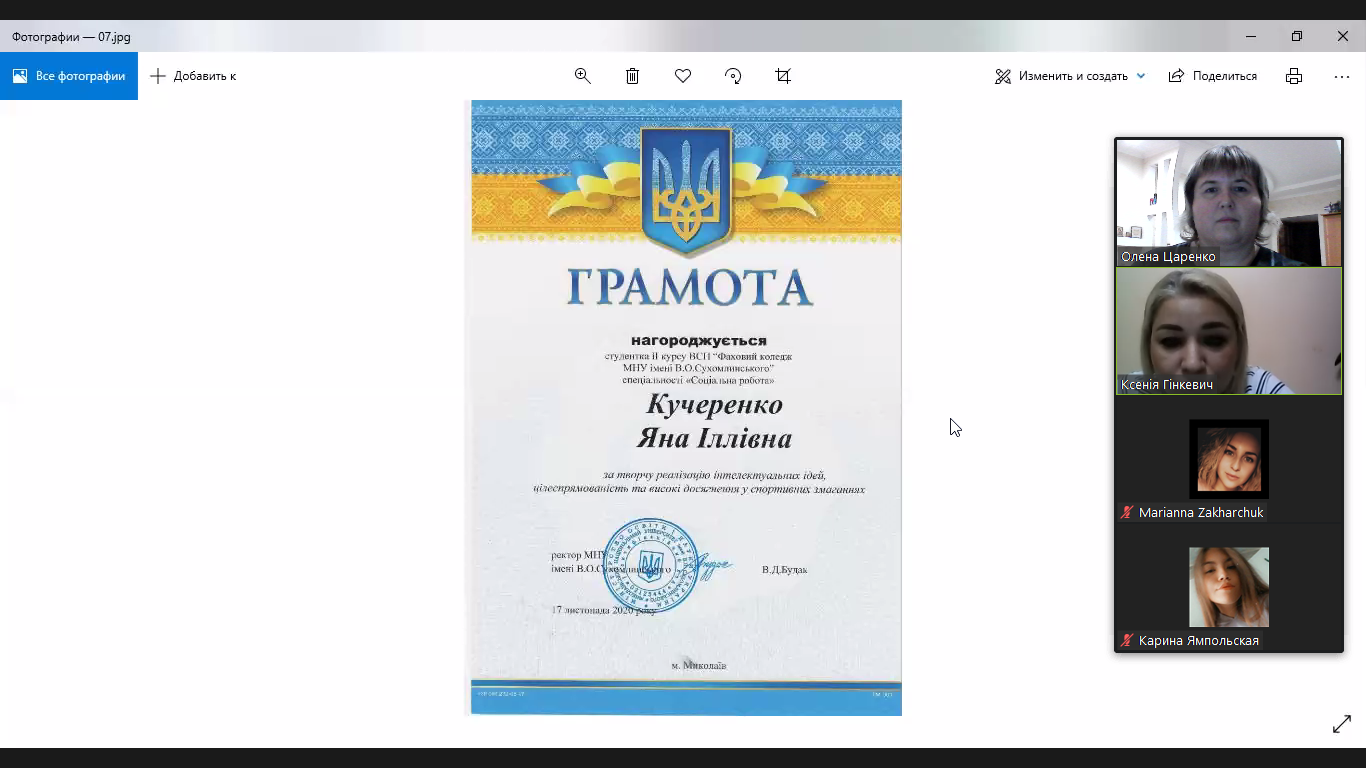
Task: Rotate the image with rotate icon
Action: click(733, 76)
